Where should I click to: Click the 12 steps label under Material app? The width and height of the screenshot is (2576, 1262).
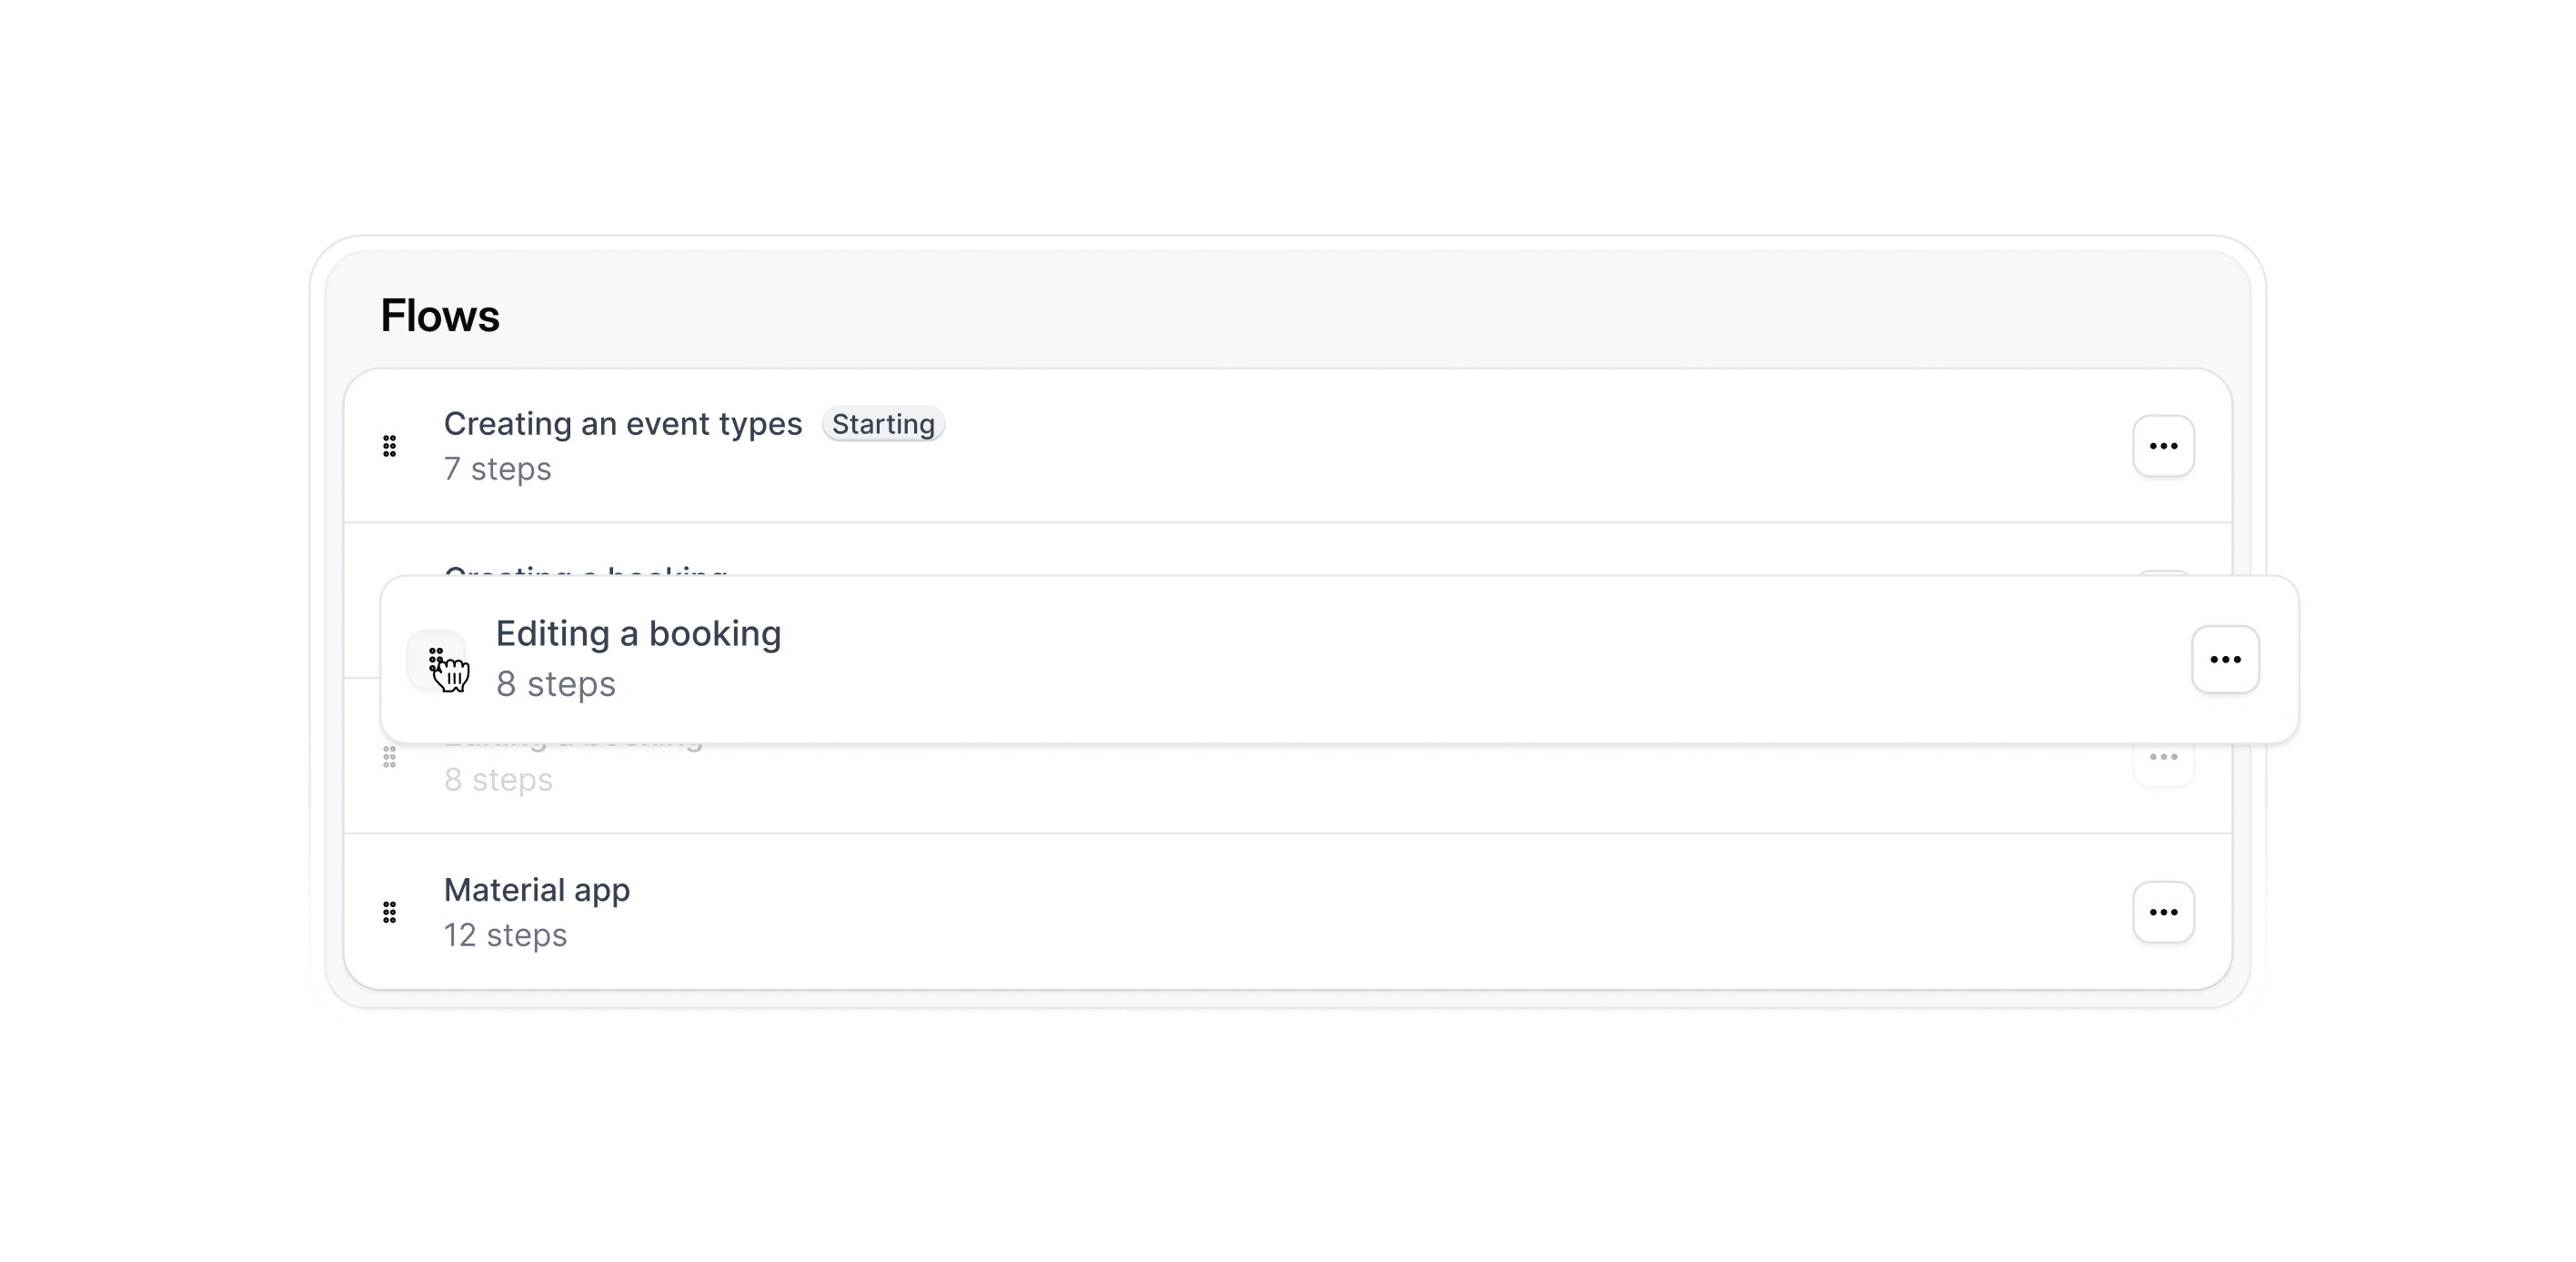pos(505,936)
